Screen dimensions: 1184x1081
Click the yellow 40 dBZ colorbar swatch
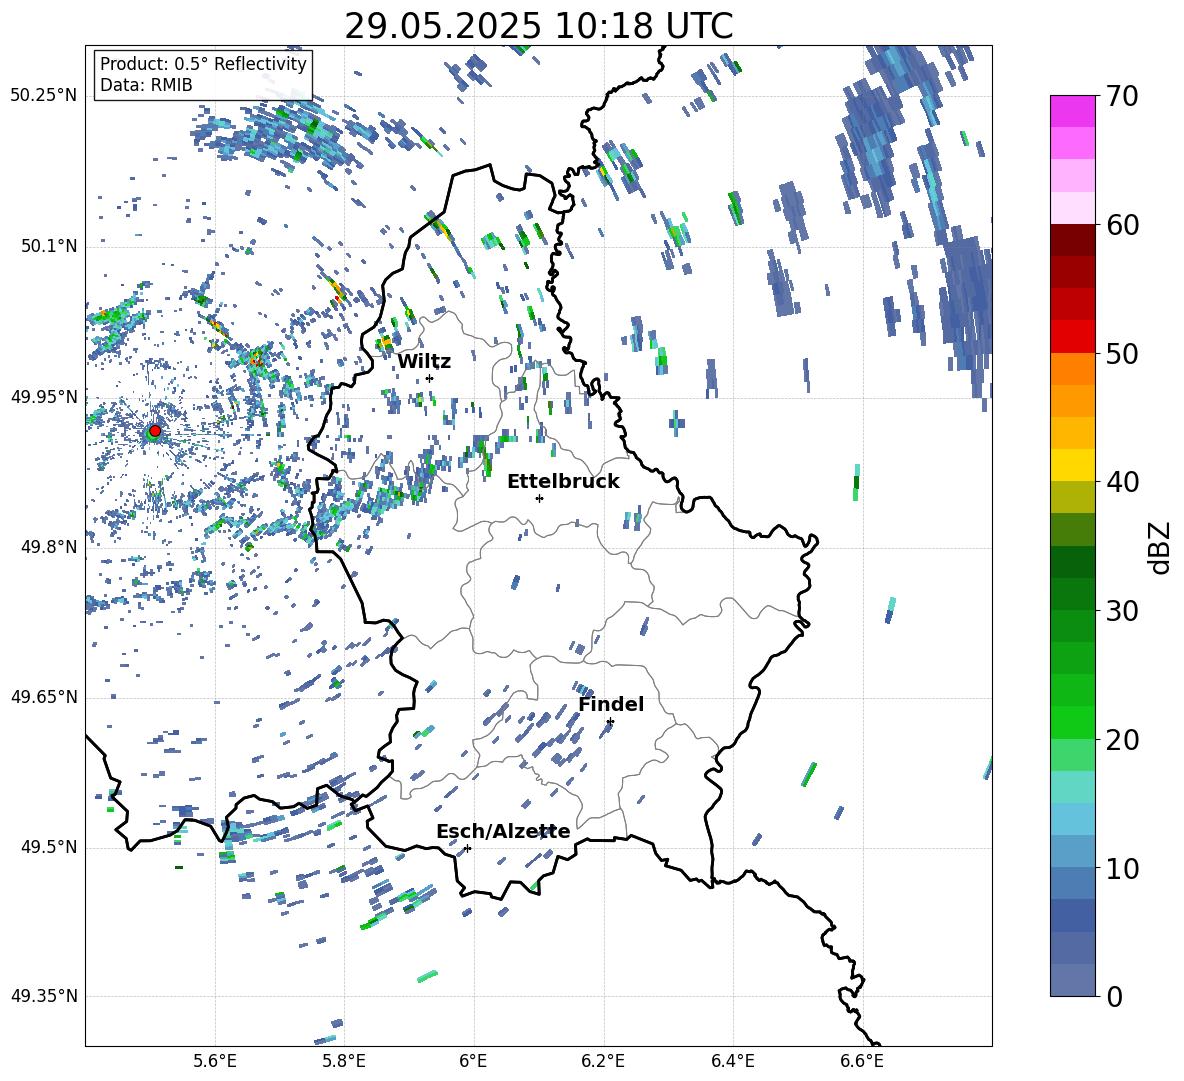(x=1072, y=465)
